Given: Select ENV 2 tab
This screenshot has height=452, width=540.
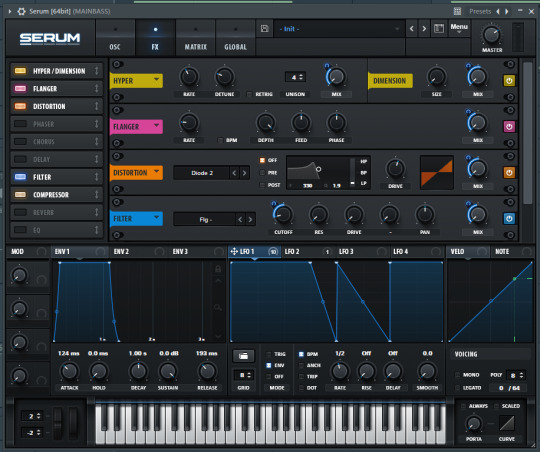Looking at the screenshot, I should 138,251.
